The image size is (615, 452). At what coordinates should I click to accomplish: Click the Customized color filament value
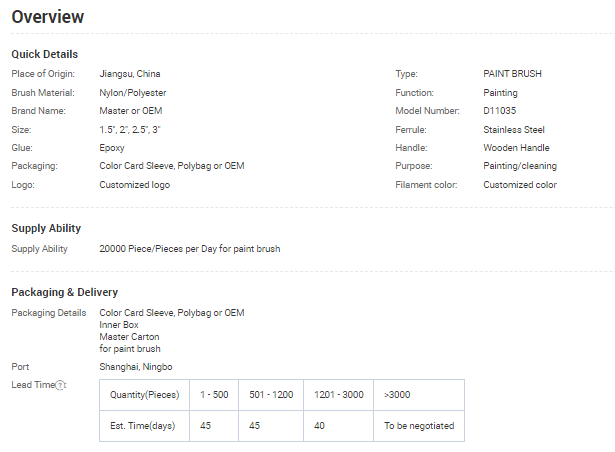pyautogui.click(x=520, y=185)
